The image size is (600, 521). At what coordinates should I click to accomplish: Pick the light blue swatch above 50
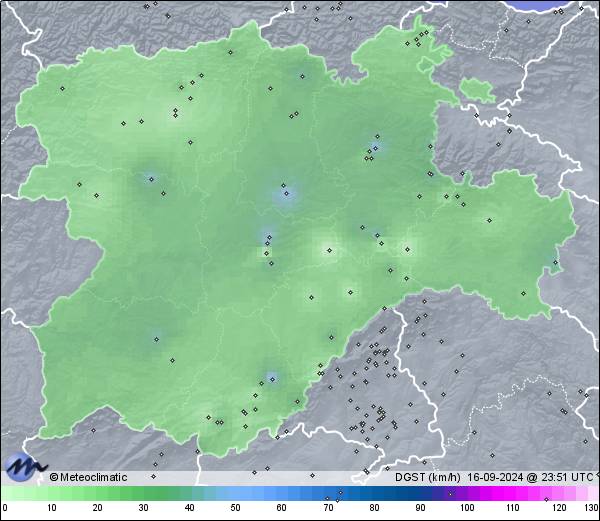[x=235, y=494]
